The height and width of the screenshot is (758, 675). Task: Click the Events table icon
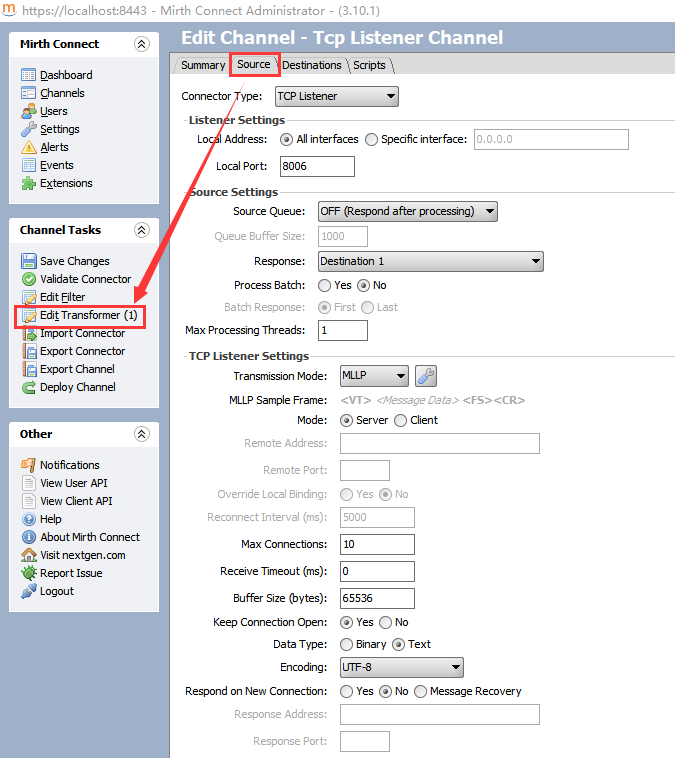29,165
